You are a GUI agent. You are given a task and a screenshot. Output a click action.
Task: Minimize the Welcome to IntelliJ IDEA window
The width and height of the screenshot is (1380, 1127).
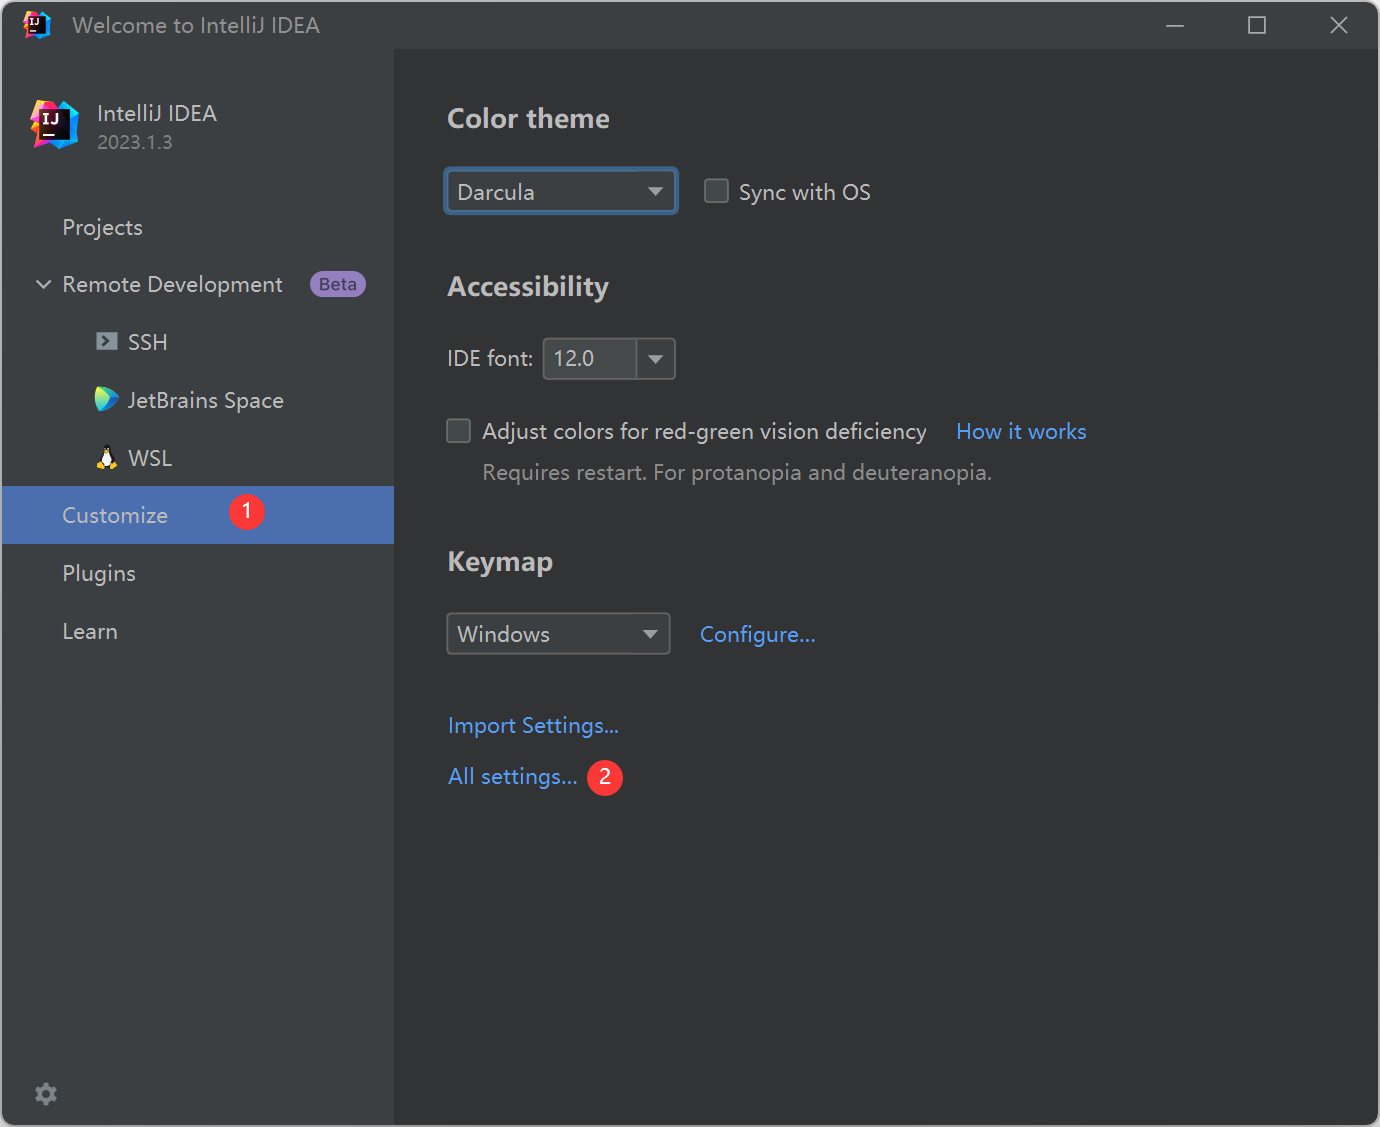tap(1175, 25)
